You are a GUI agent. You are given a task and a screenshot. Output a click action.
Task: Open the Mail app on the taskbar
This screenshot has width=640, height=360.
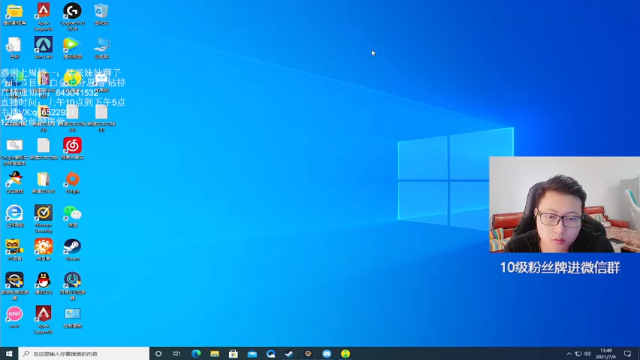point(252,353)
